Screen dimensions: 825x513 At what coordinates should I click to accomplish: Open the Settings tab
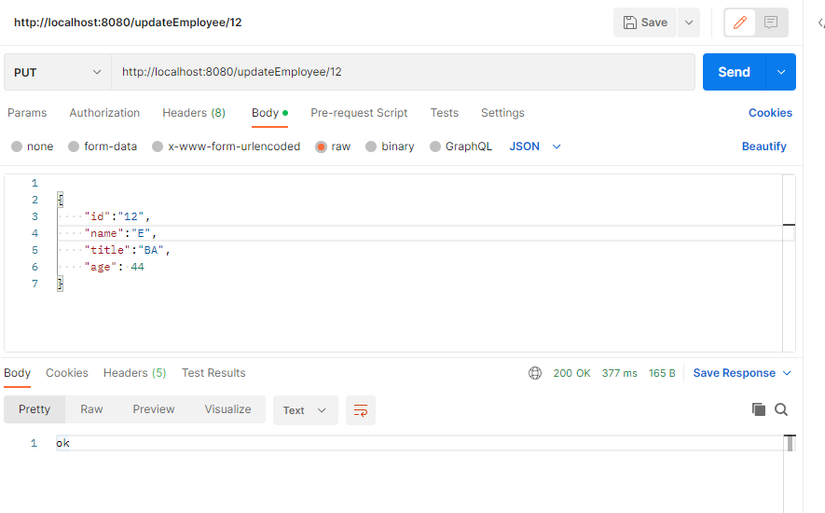(x=502, y=113)
